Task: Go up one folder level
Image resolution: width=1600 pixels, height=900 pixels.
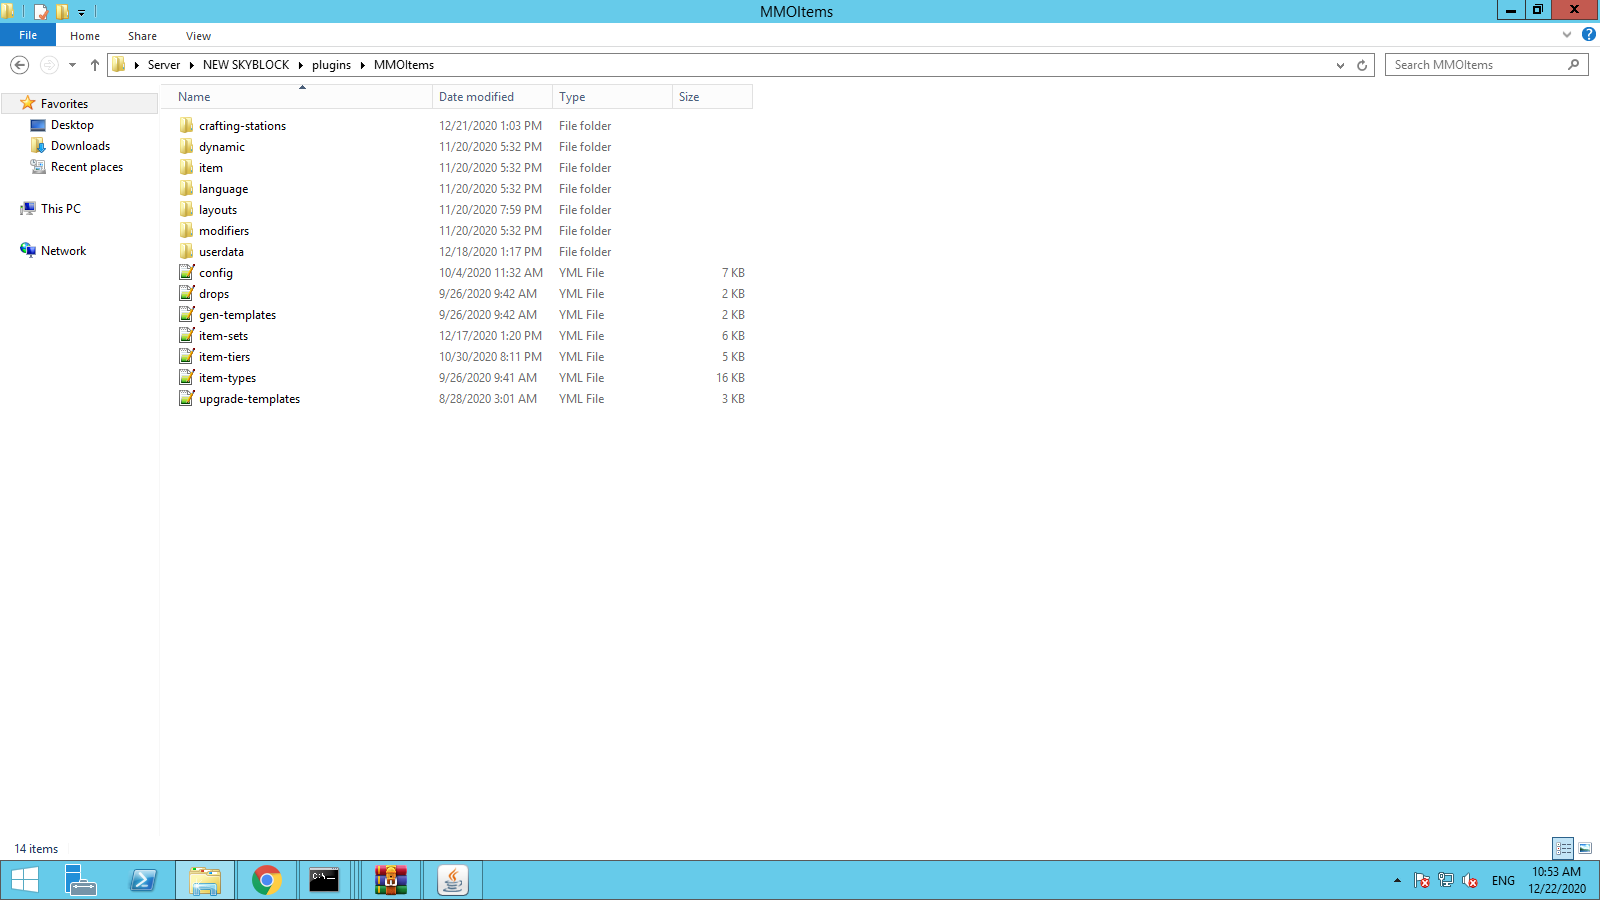Action: (x=95, y=65)
